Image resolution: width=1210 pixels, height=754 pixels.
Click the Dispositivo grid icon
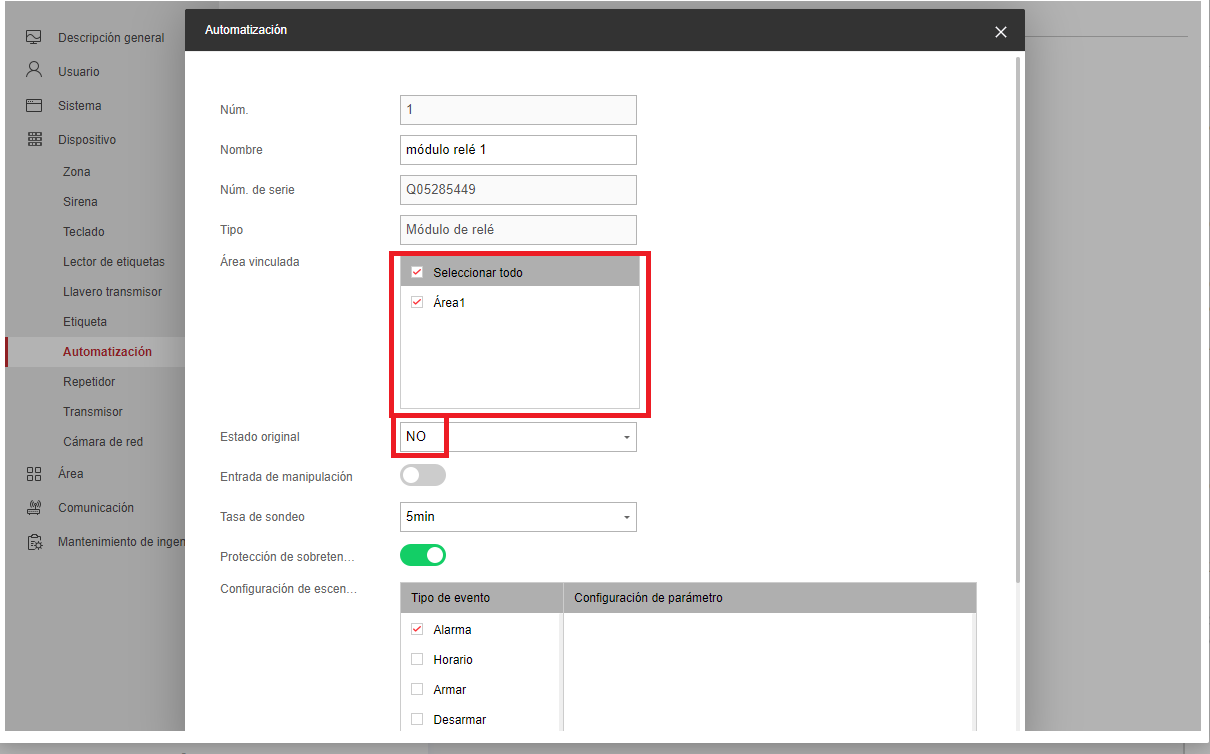click(x=34, y=139)
